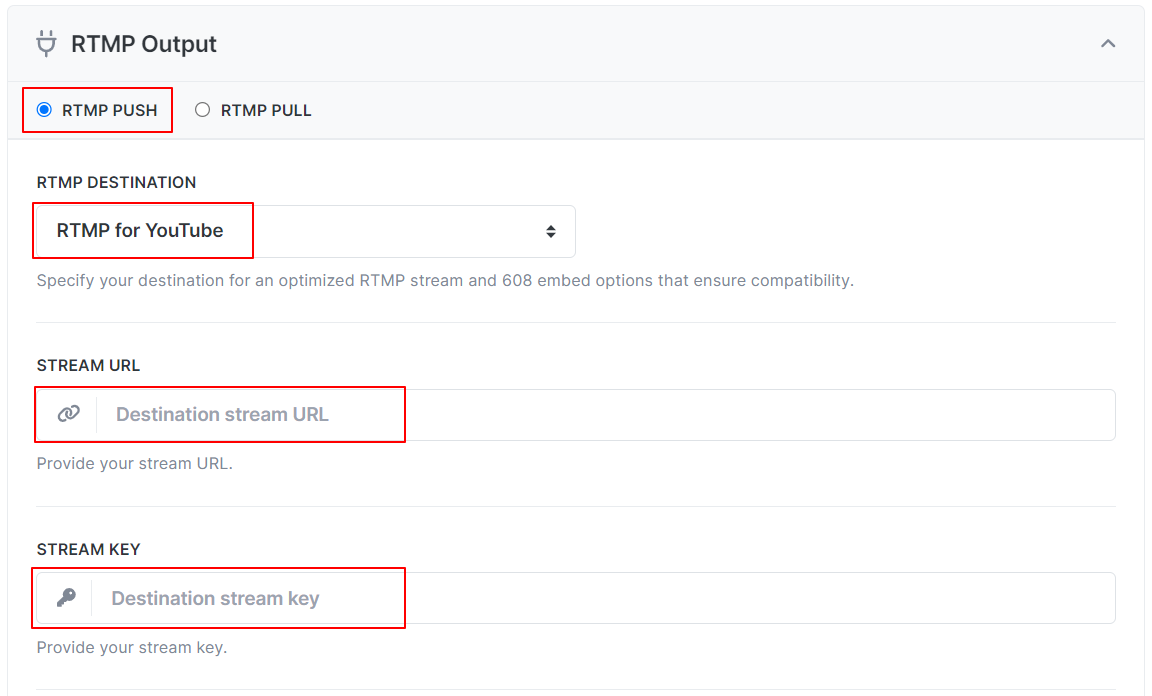Image resolution: width=1152 pixels, height=696 pixels.
Task: Click the RTMP for YouTube selected option
Action: [140, 231]
